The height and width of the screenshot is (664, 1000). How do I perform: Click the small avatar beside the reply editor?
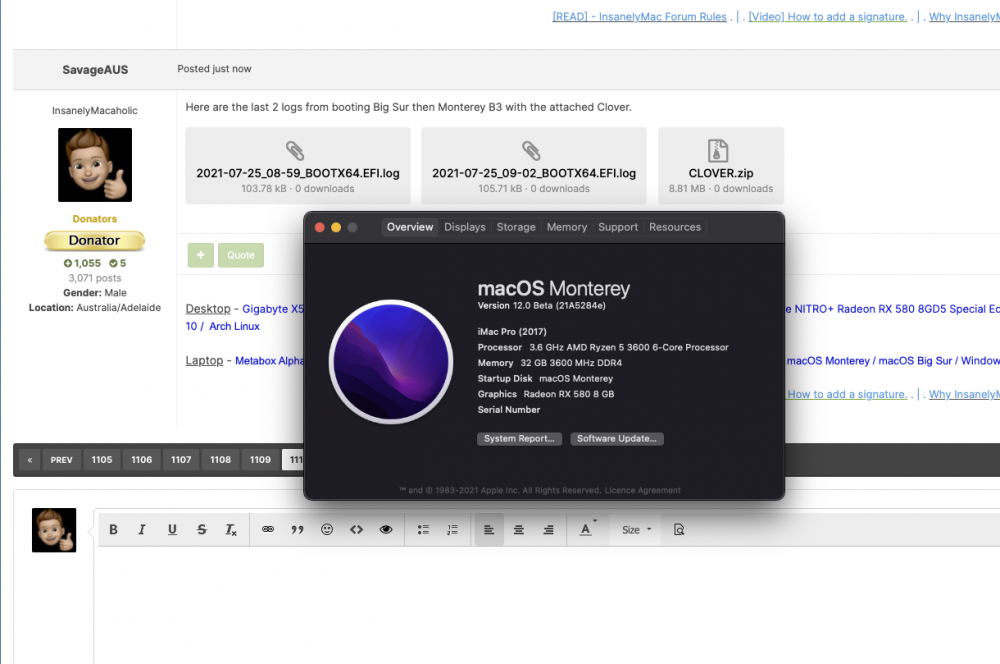click(54, 530)
